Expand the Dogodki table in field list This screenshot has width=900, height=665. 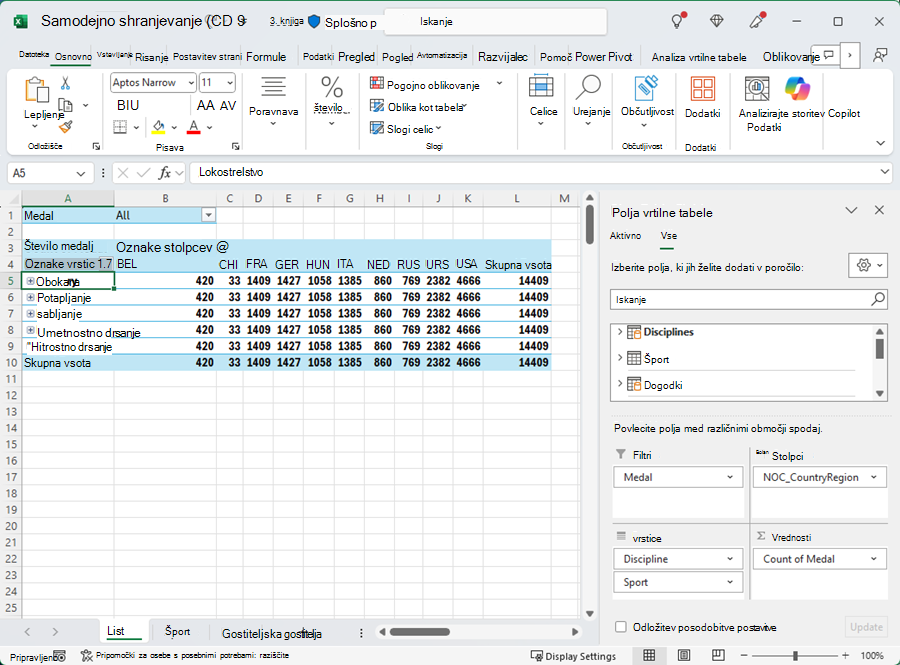(620, 384)
